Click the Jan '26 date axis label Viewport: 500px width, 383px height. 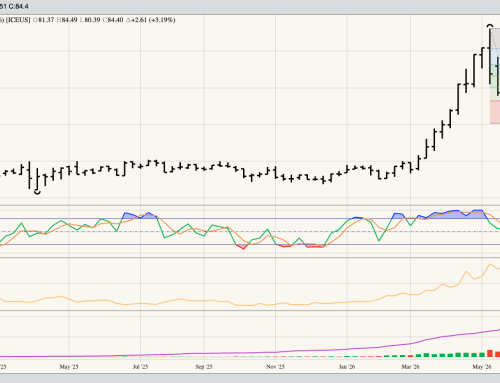point(347,367)
